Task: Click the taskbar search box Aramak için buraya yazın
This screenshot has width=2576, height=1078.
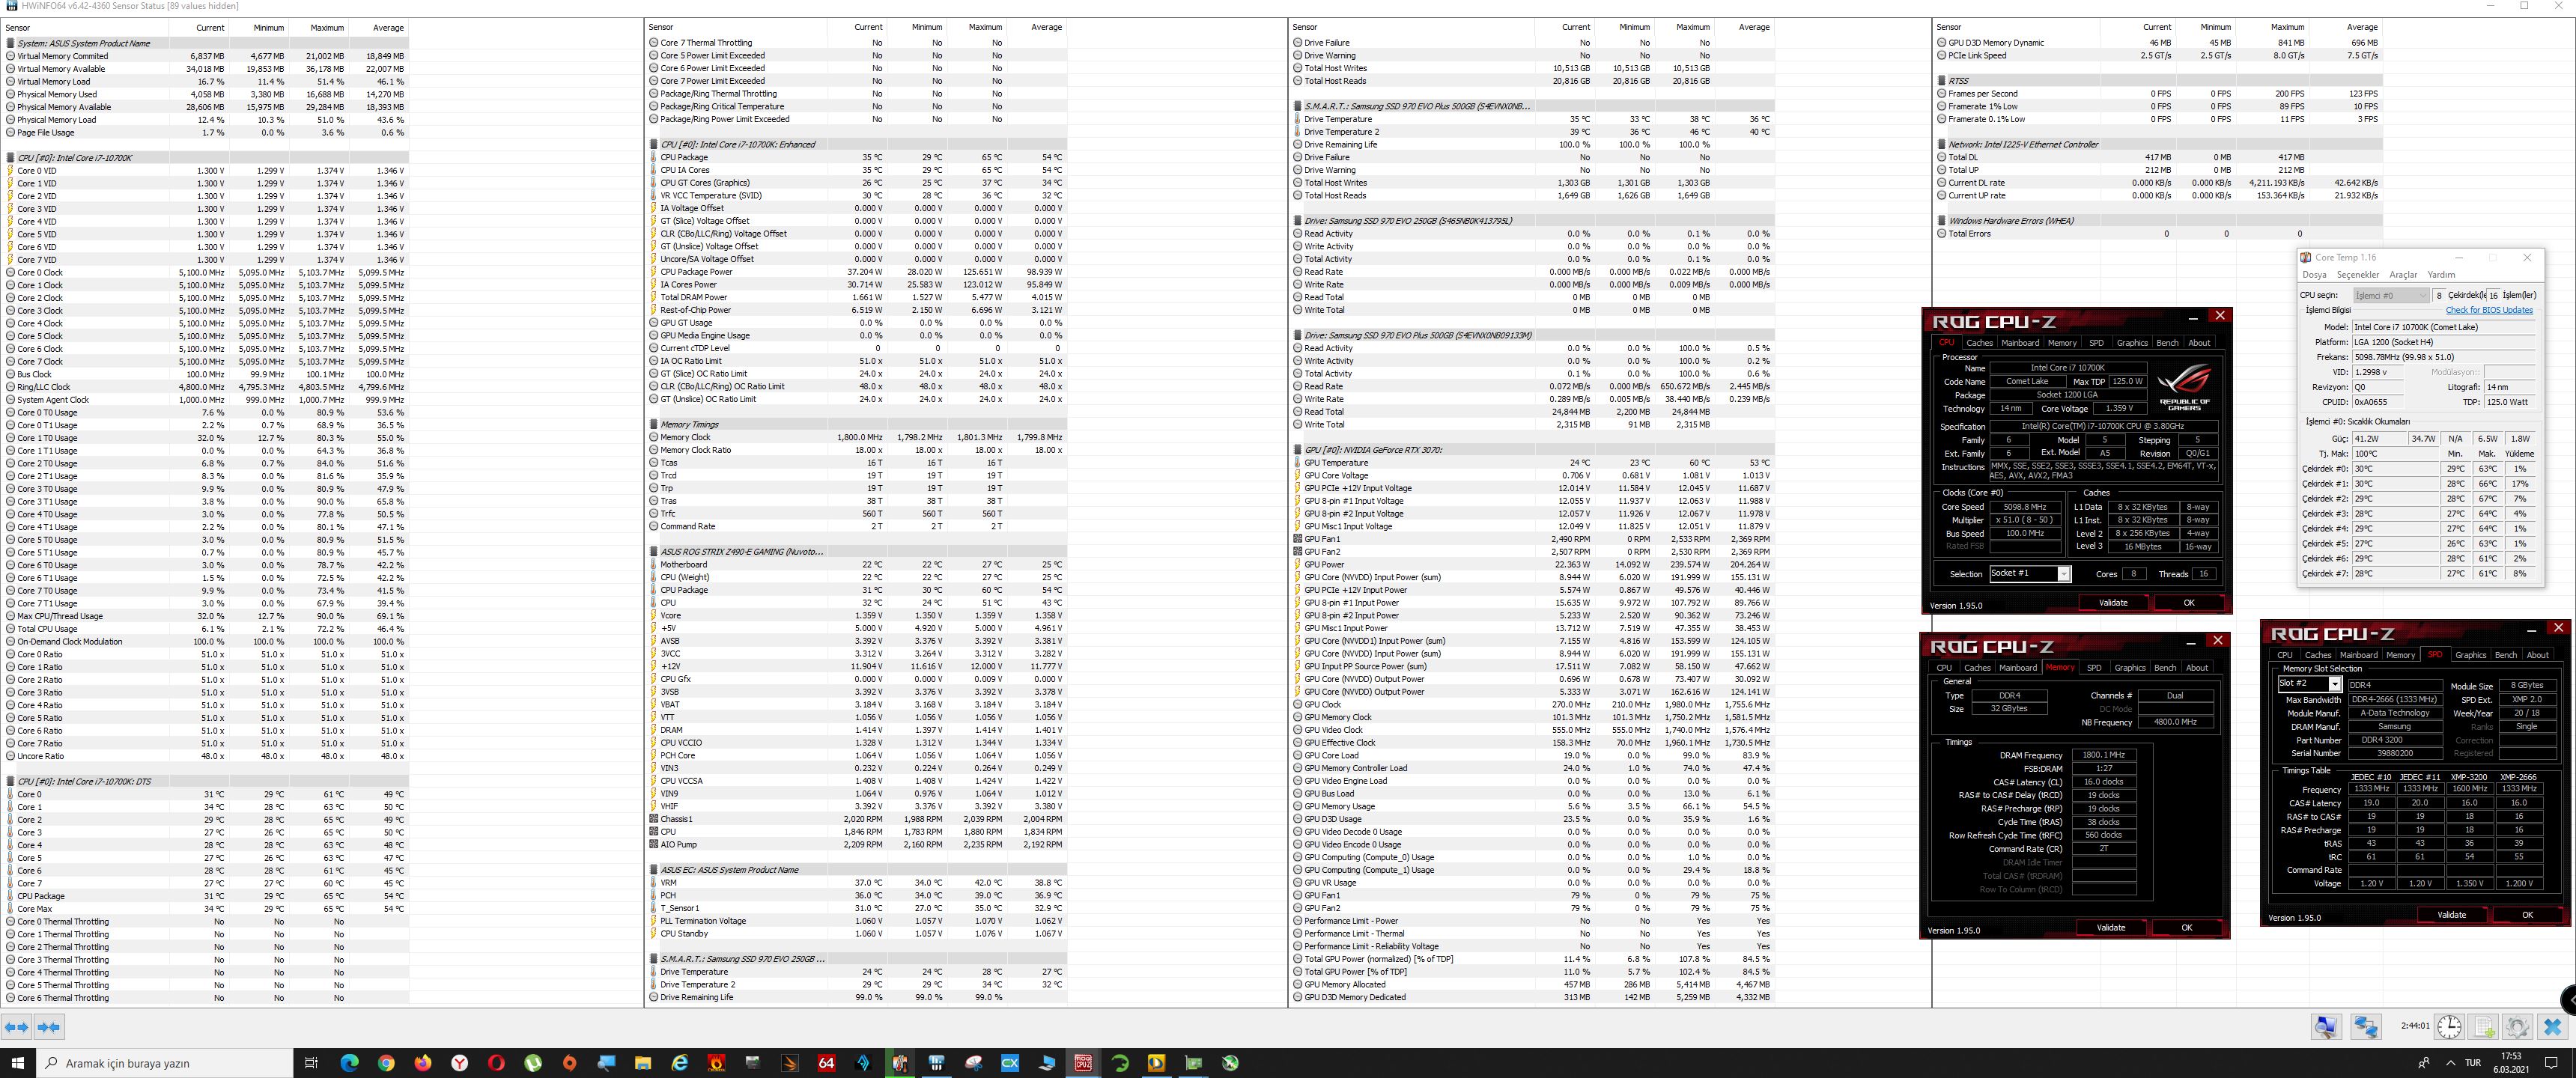Action: point(164,1063)
